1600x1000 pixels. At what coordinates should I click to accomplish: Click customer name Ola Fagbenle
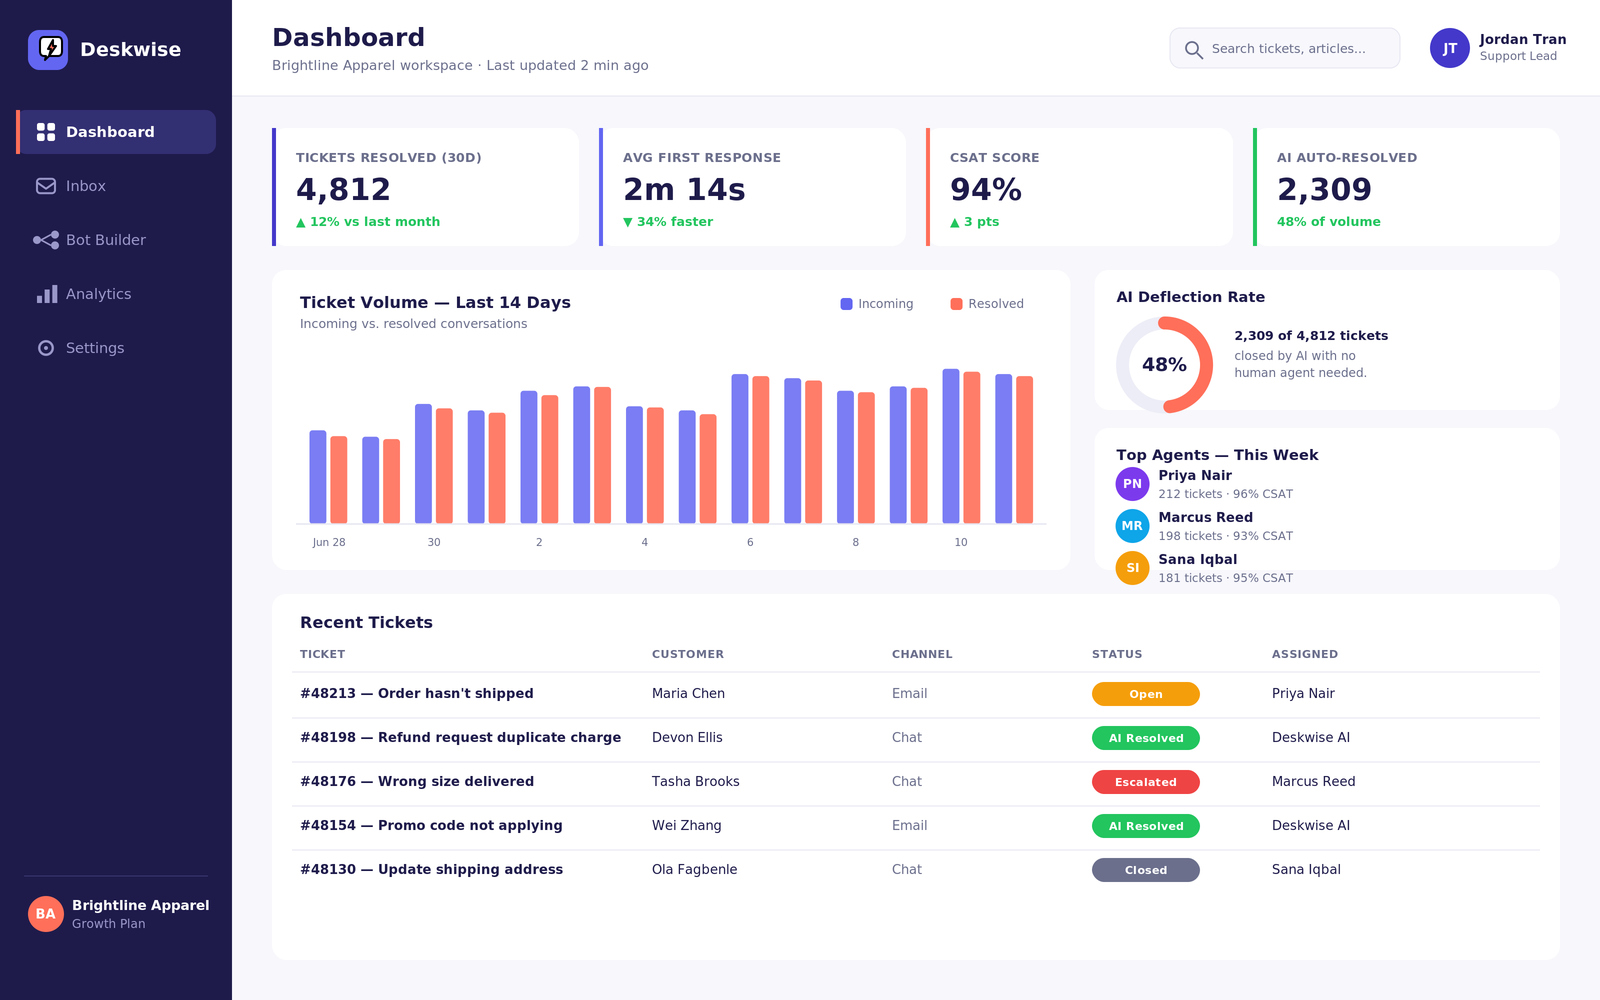coord(695,870)
